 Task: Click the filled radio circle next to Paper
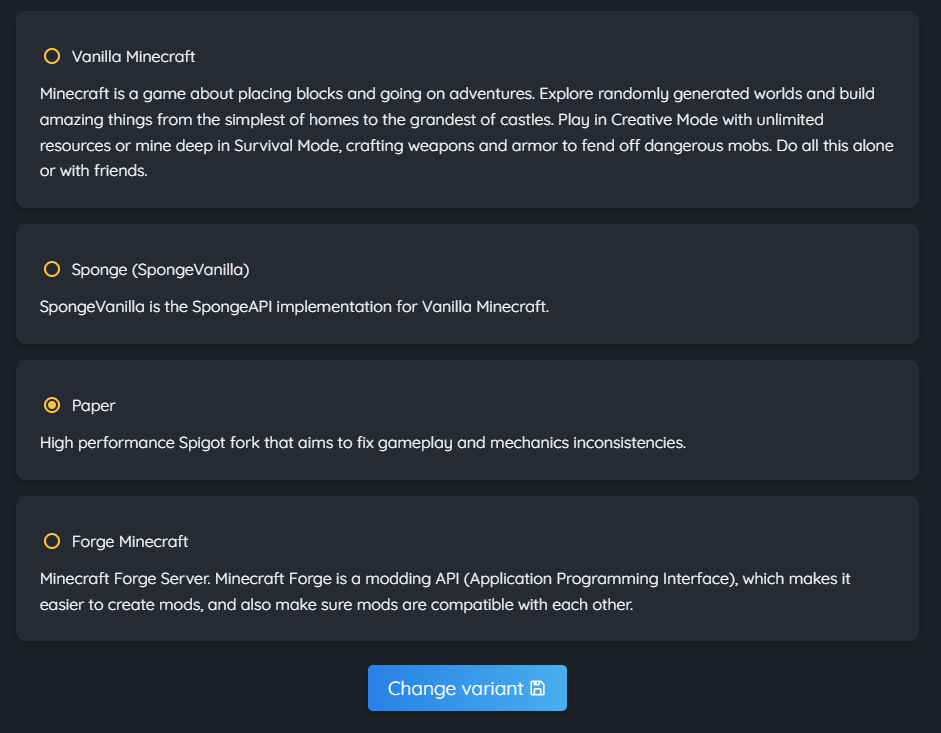[51, 405]
